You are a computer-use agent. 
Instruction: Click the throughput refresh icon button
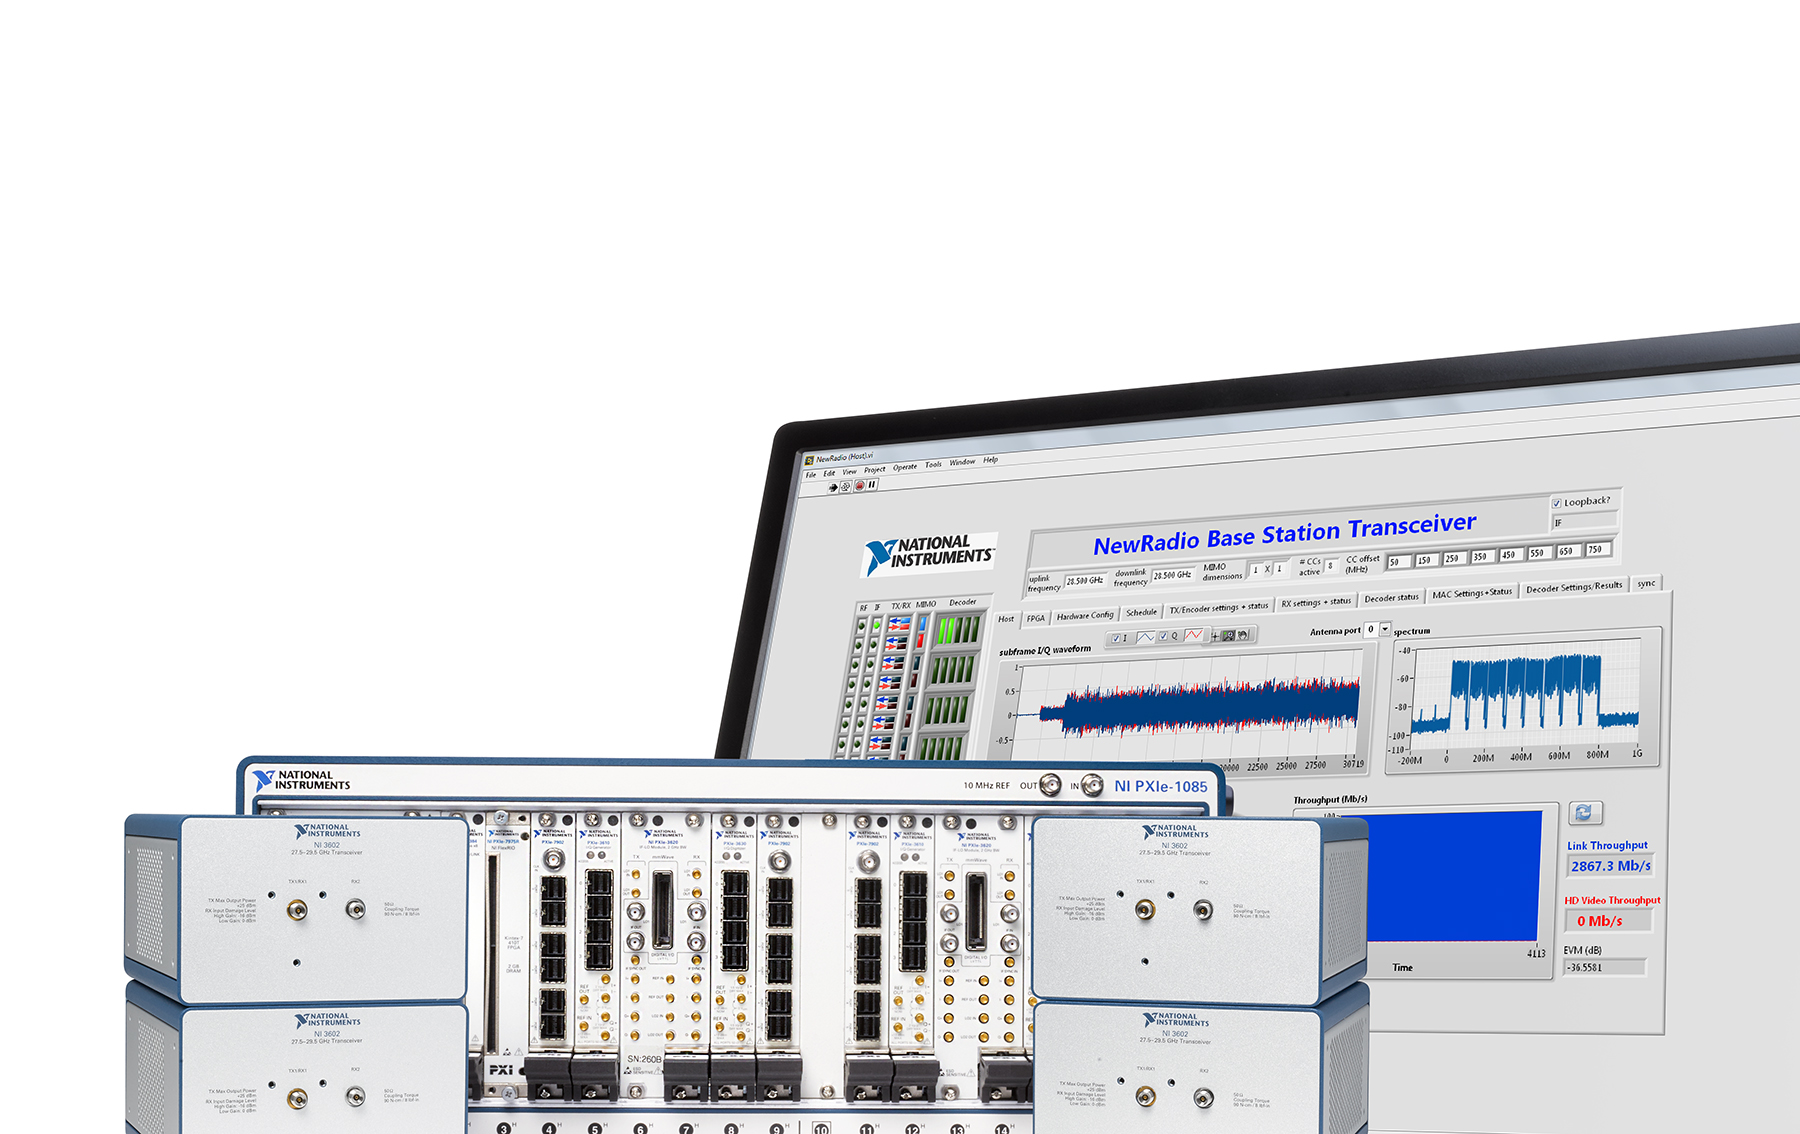[x=1585, y=813]
